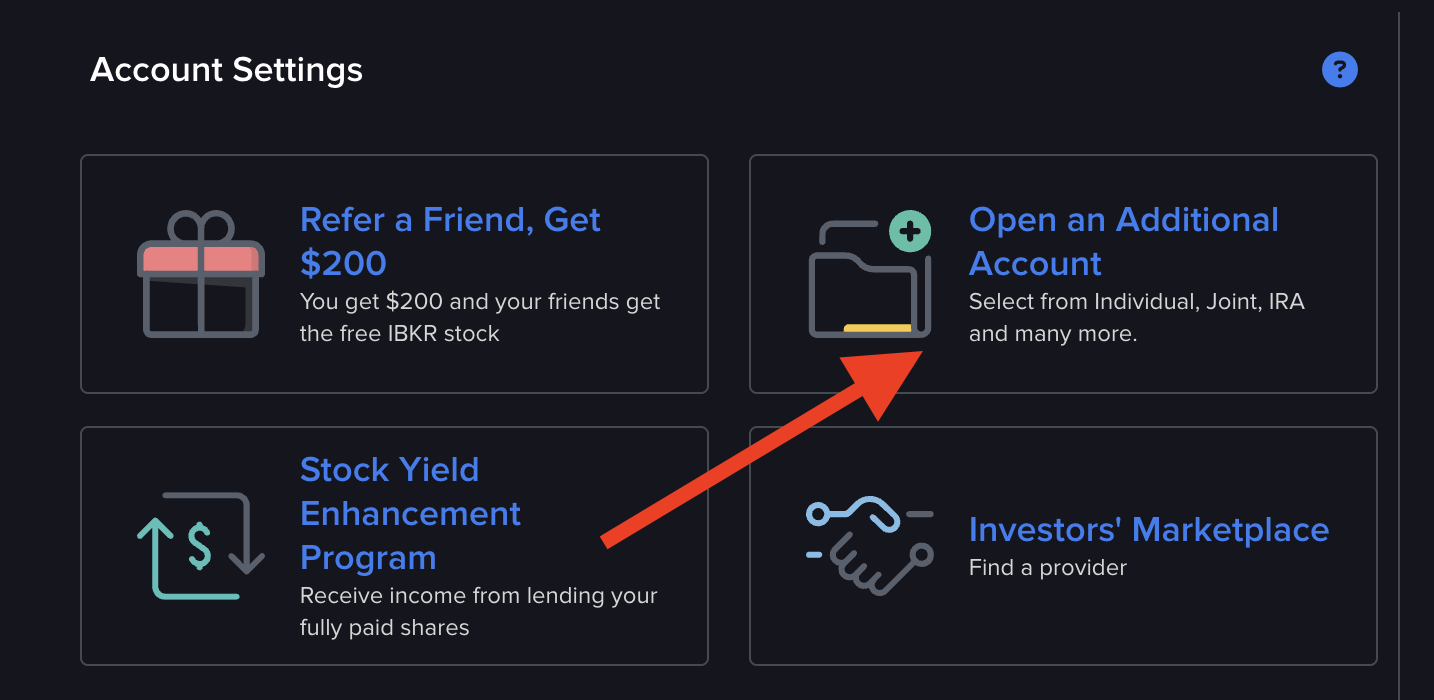Image resolution: width=1434 pixels, height=700 pixels.
Task: Click the green plus badge on the folder icon
Action: tap(908, 231)
